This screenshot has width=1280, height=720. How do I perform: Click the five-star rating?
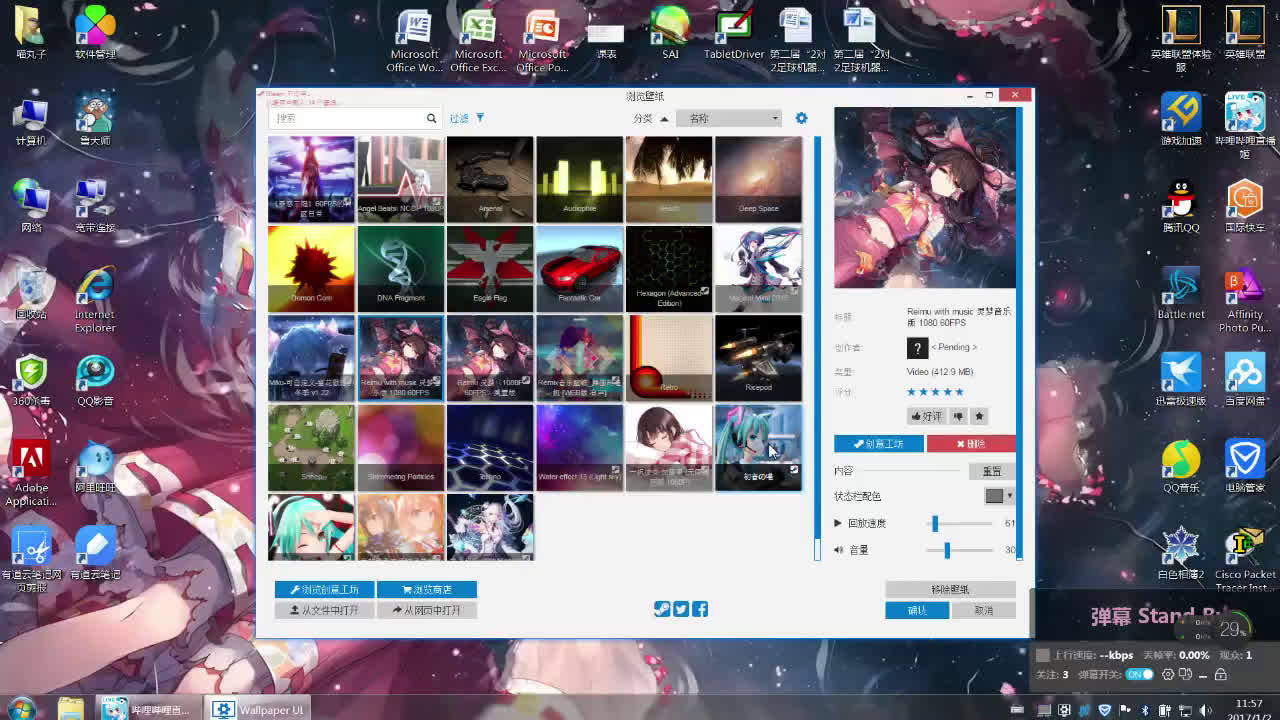(x=935, y=392)
